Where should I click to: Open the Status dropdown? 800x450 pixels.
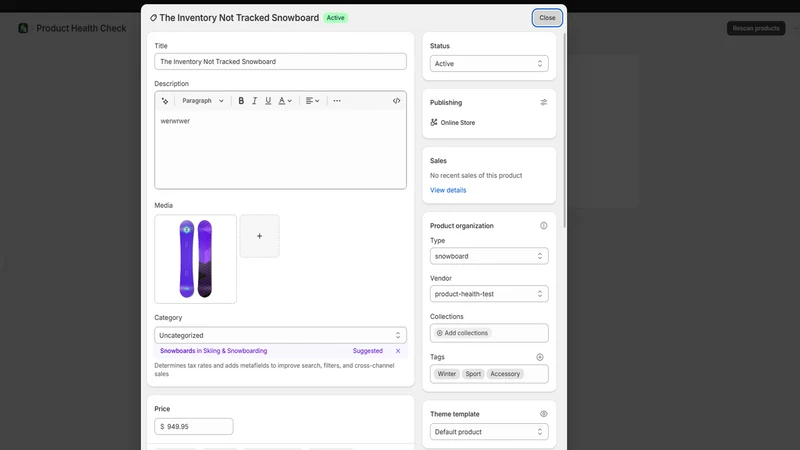click(489, 64)
